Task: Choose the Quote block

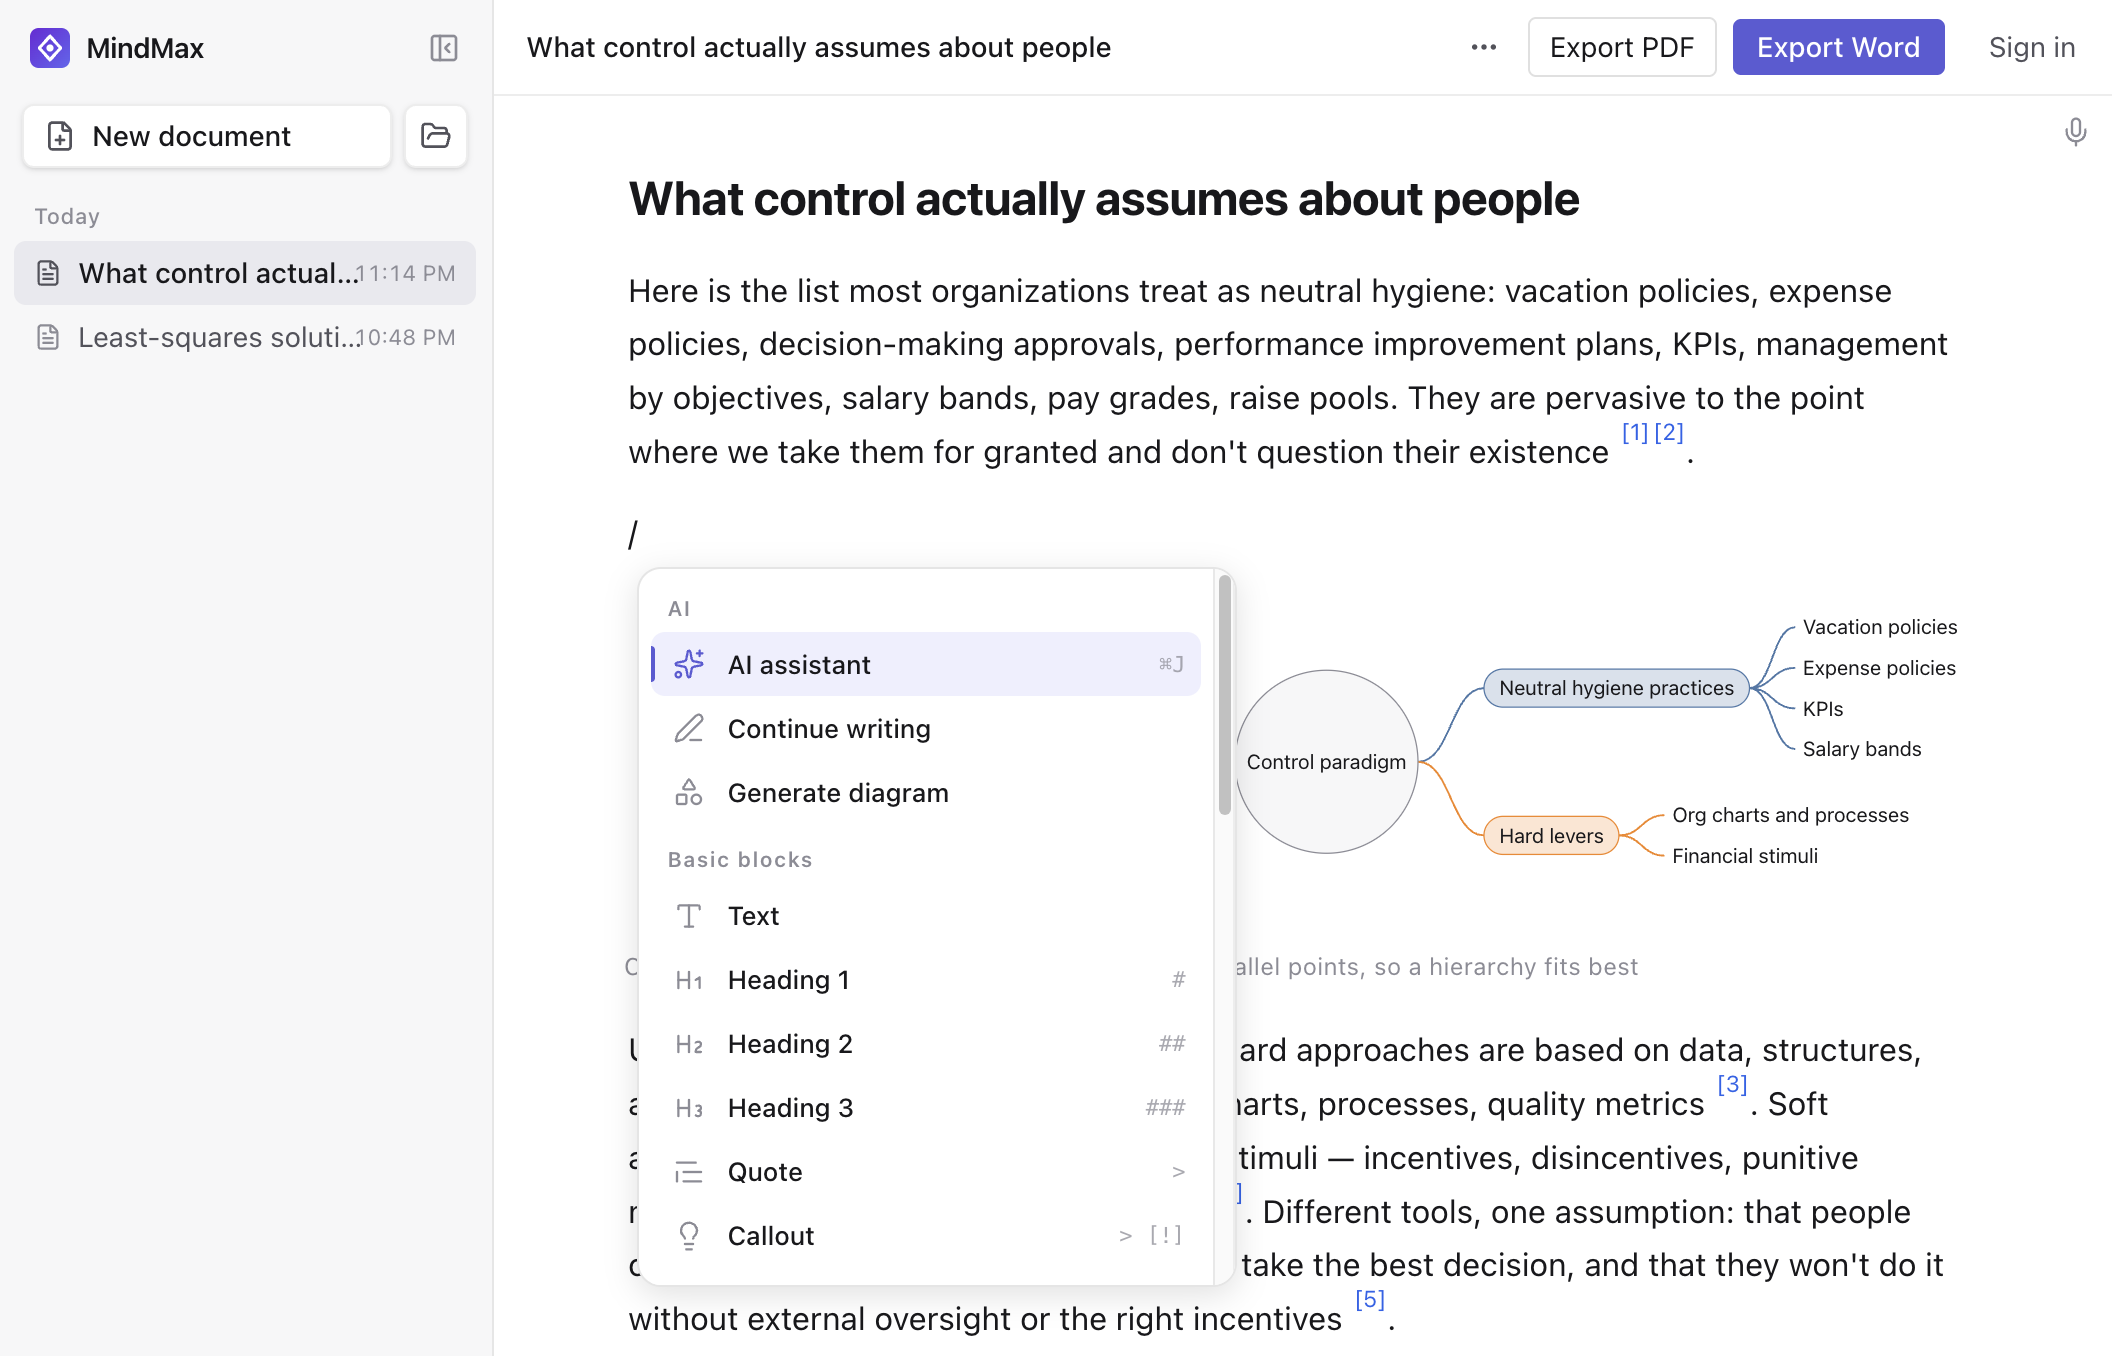Action: 925,1171
